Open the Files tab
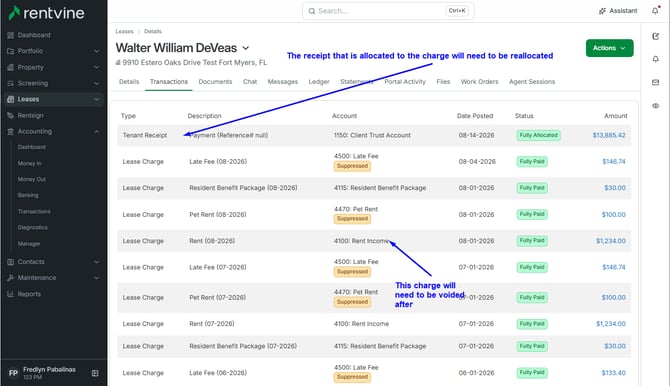Viewport: 670px width, 386px height. coord(443,82)
